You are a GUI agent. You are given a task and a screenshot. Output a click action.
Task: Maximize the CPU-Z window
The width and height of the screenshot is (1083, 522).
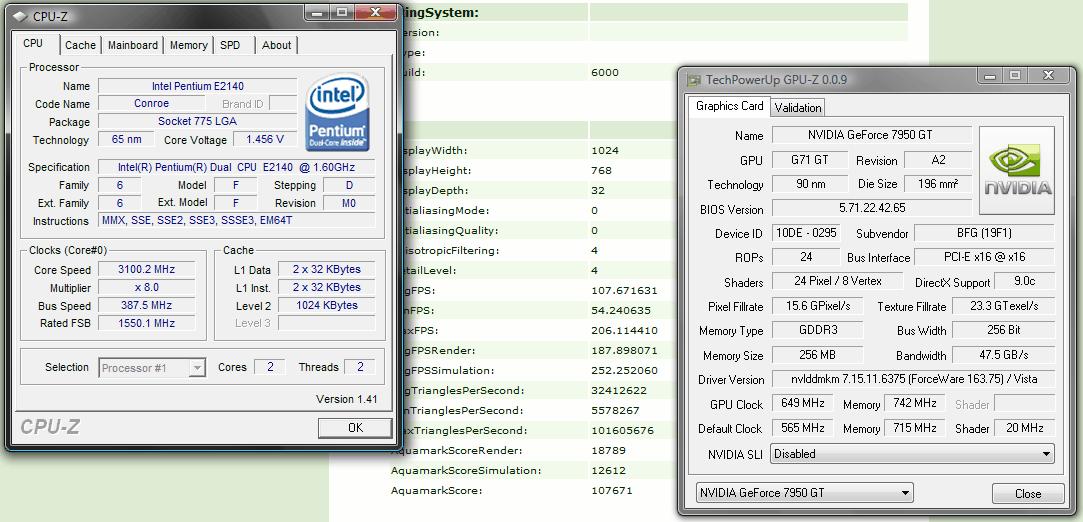click(341, 12)
